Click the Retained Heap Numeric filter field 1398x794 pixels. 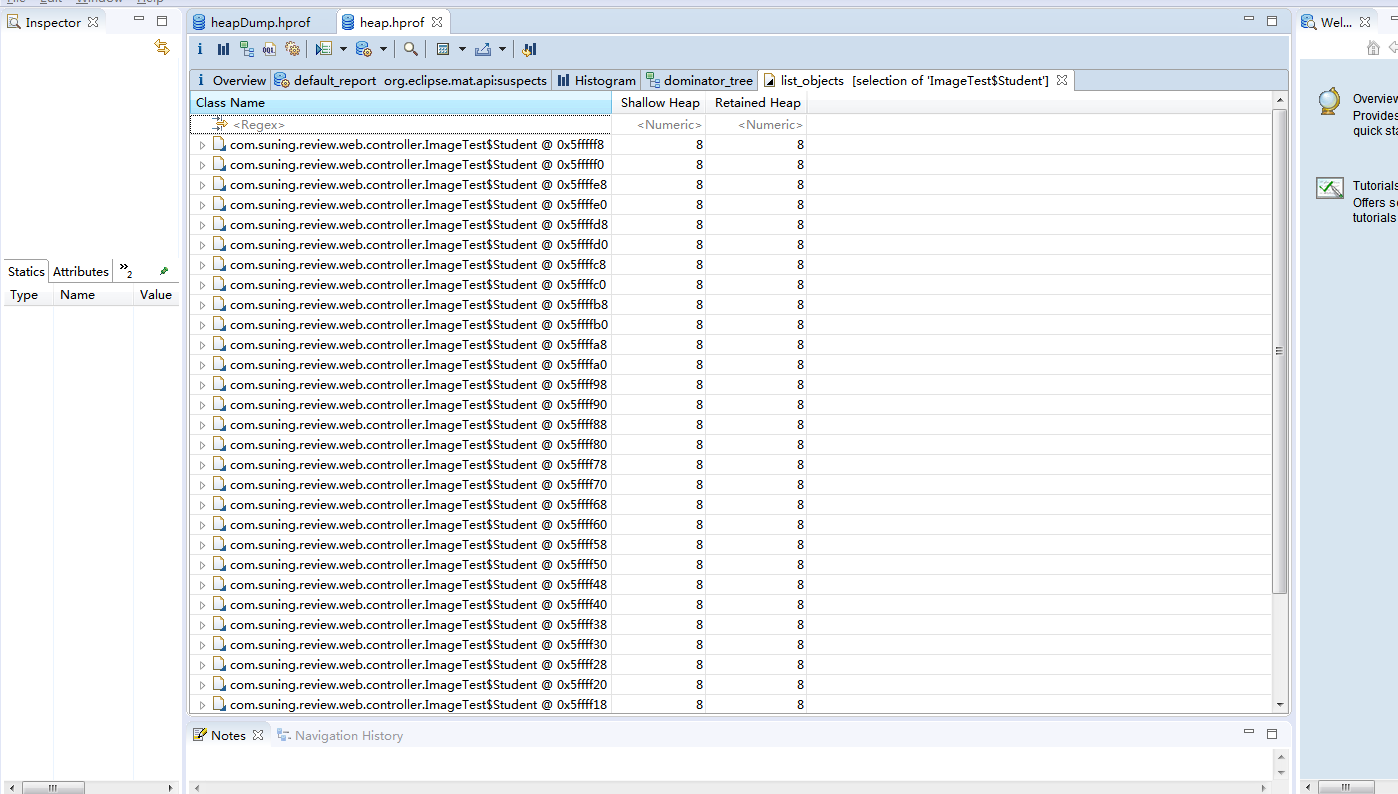757,125
